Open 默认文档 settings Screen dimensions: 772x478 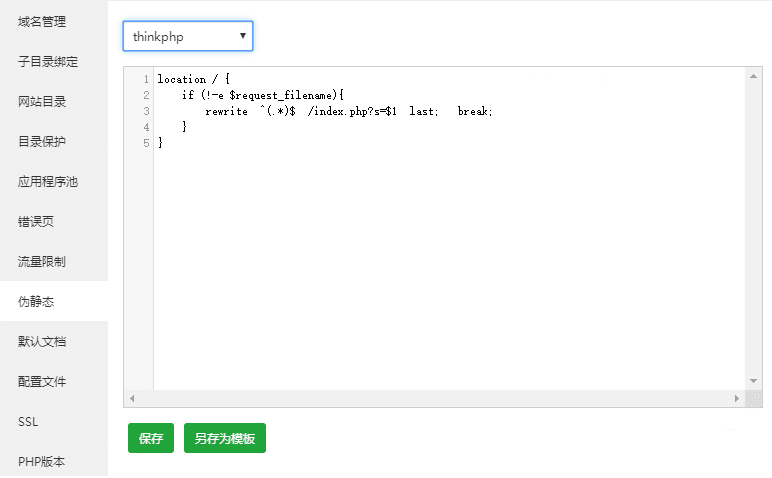(42, 341)
